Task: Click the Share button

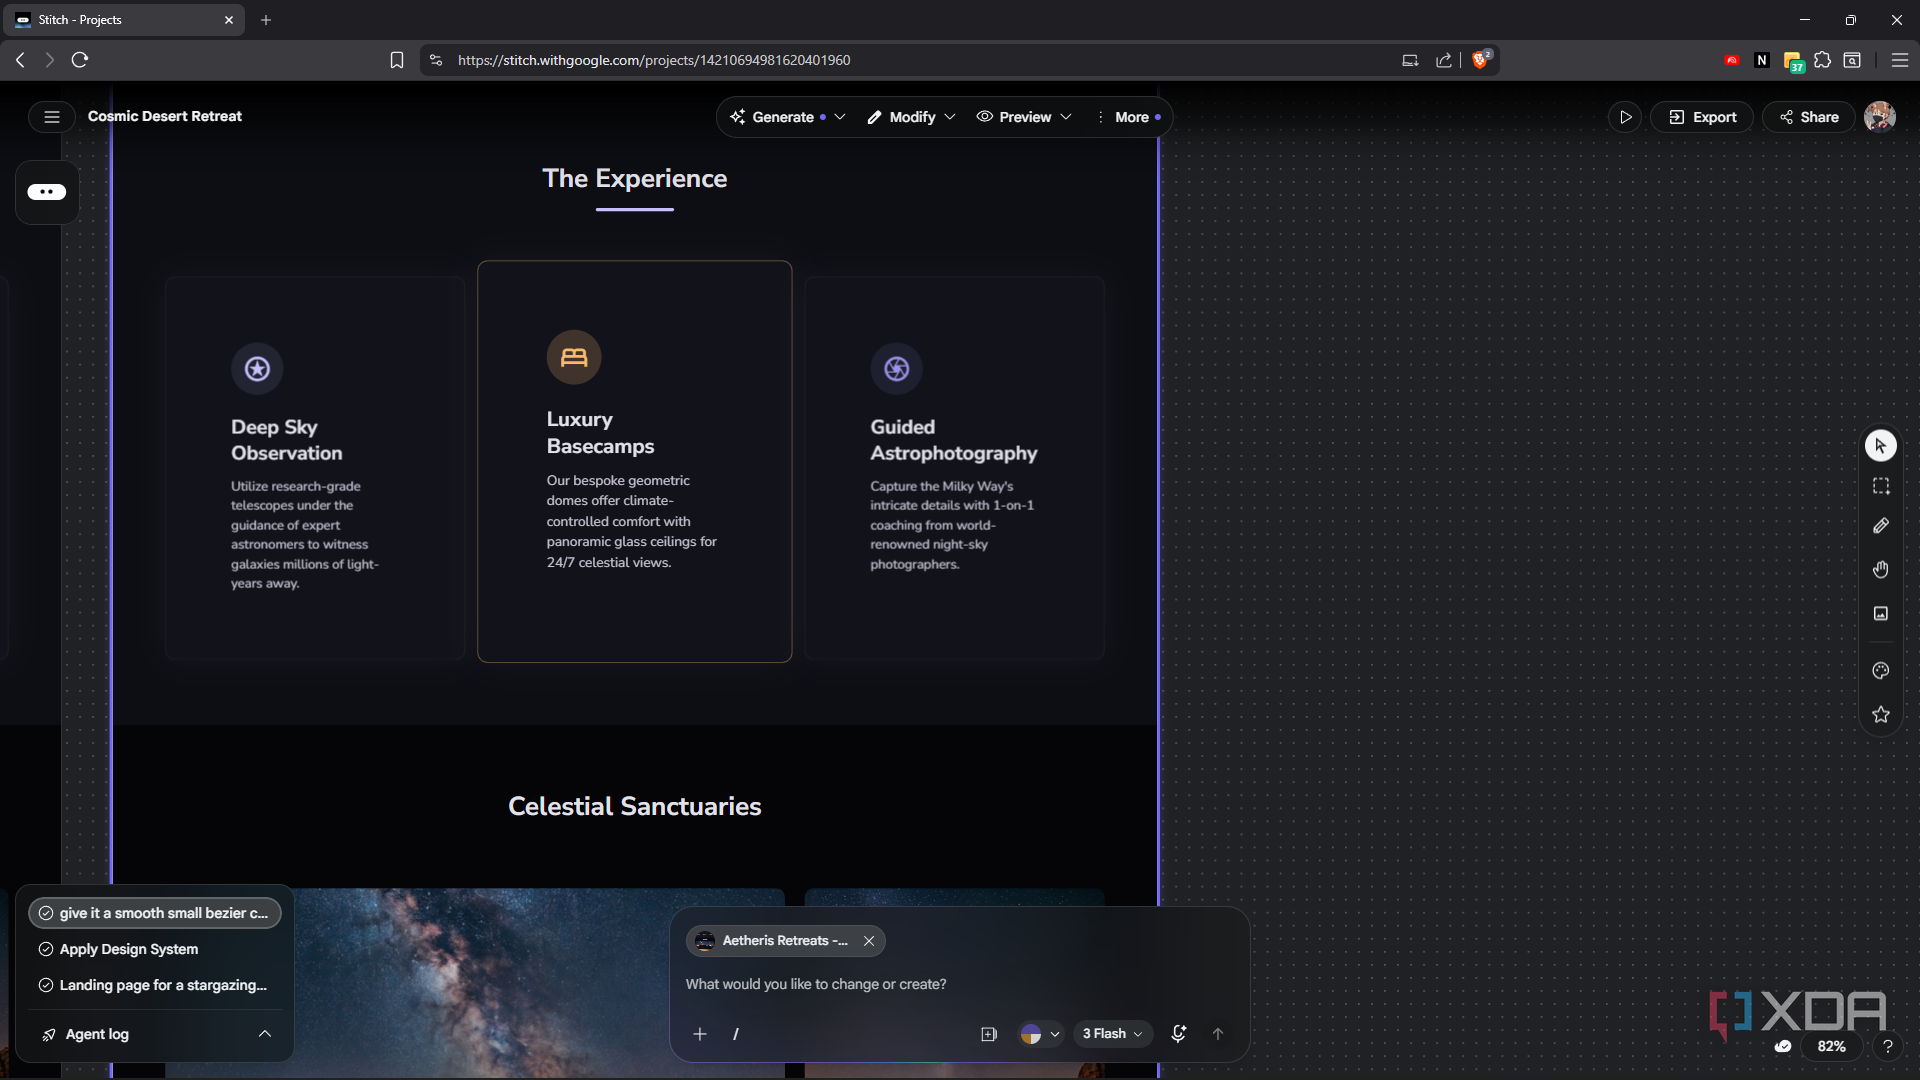Action: click(1808, 117)
